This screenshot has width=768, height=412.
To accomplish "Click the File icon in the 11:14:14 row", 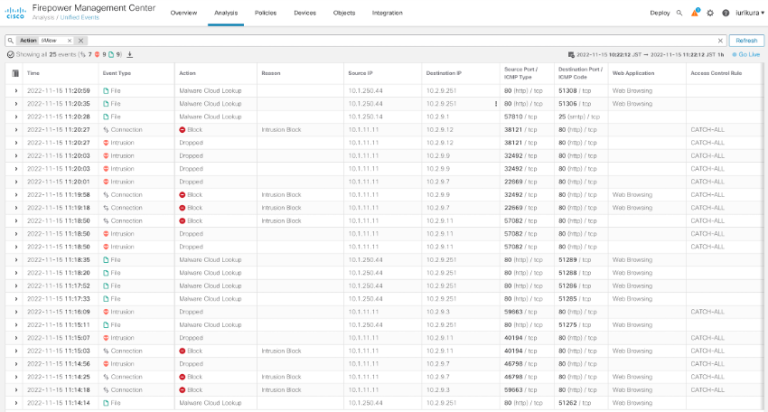I will 106,403.
